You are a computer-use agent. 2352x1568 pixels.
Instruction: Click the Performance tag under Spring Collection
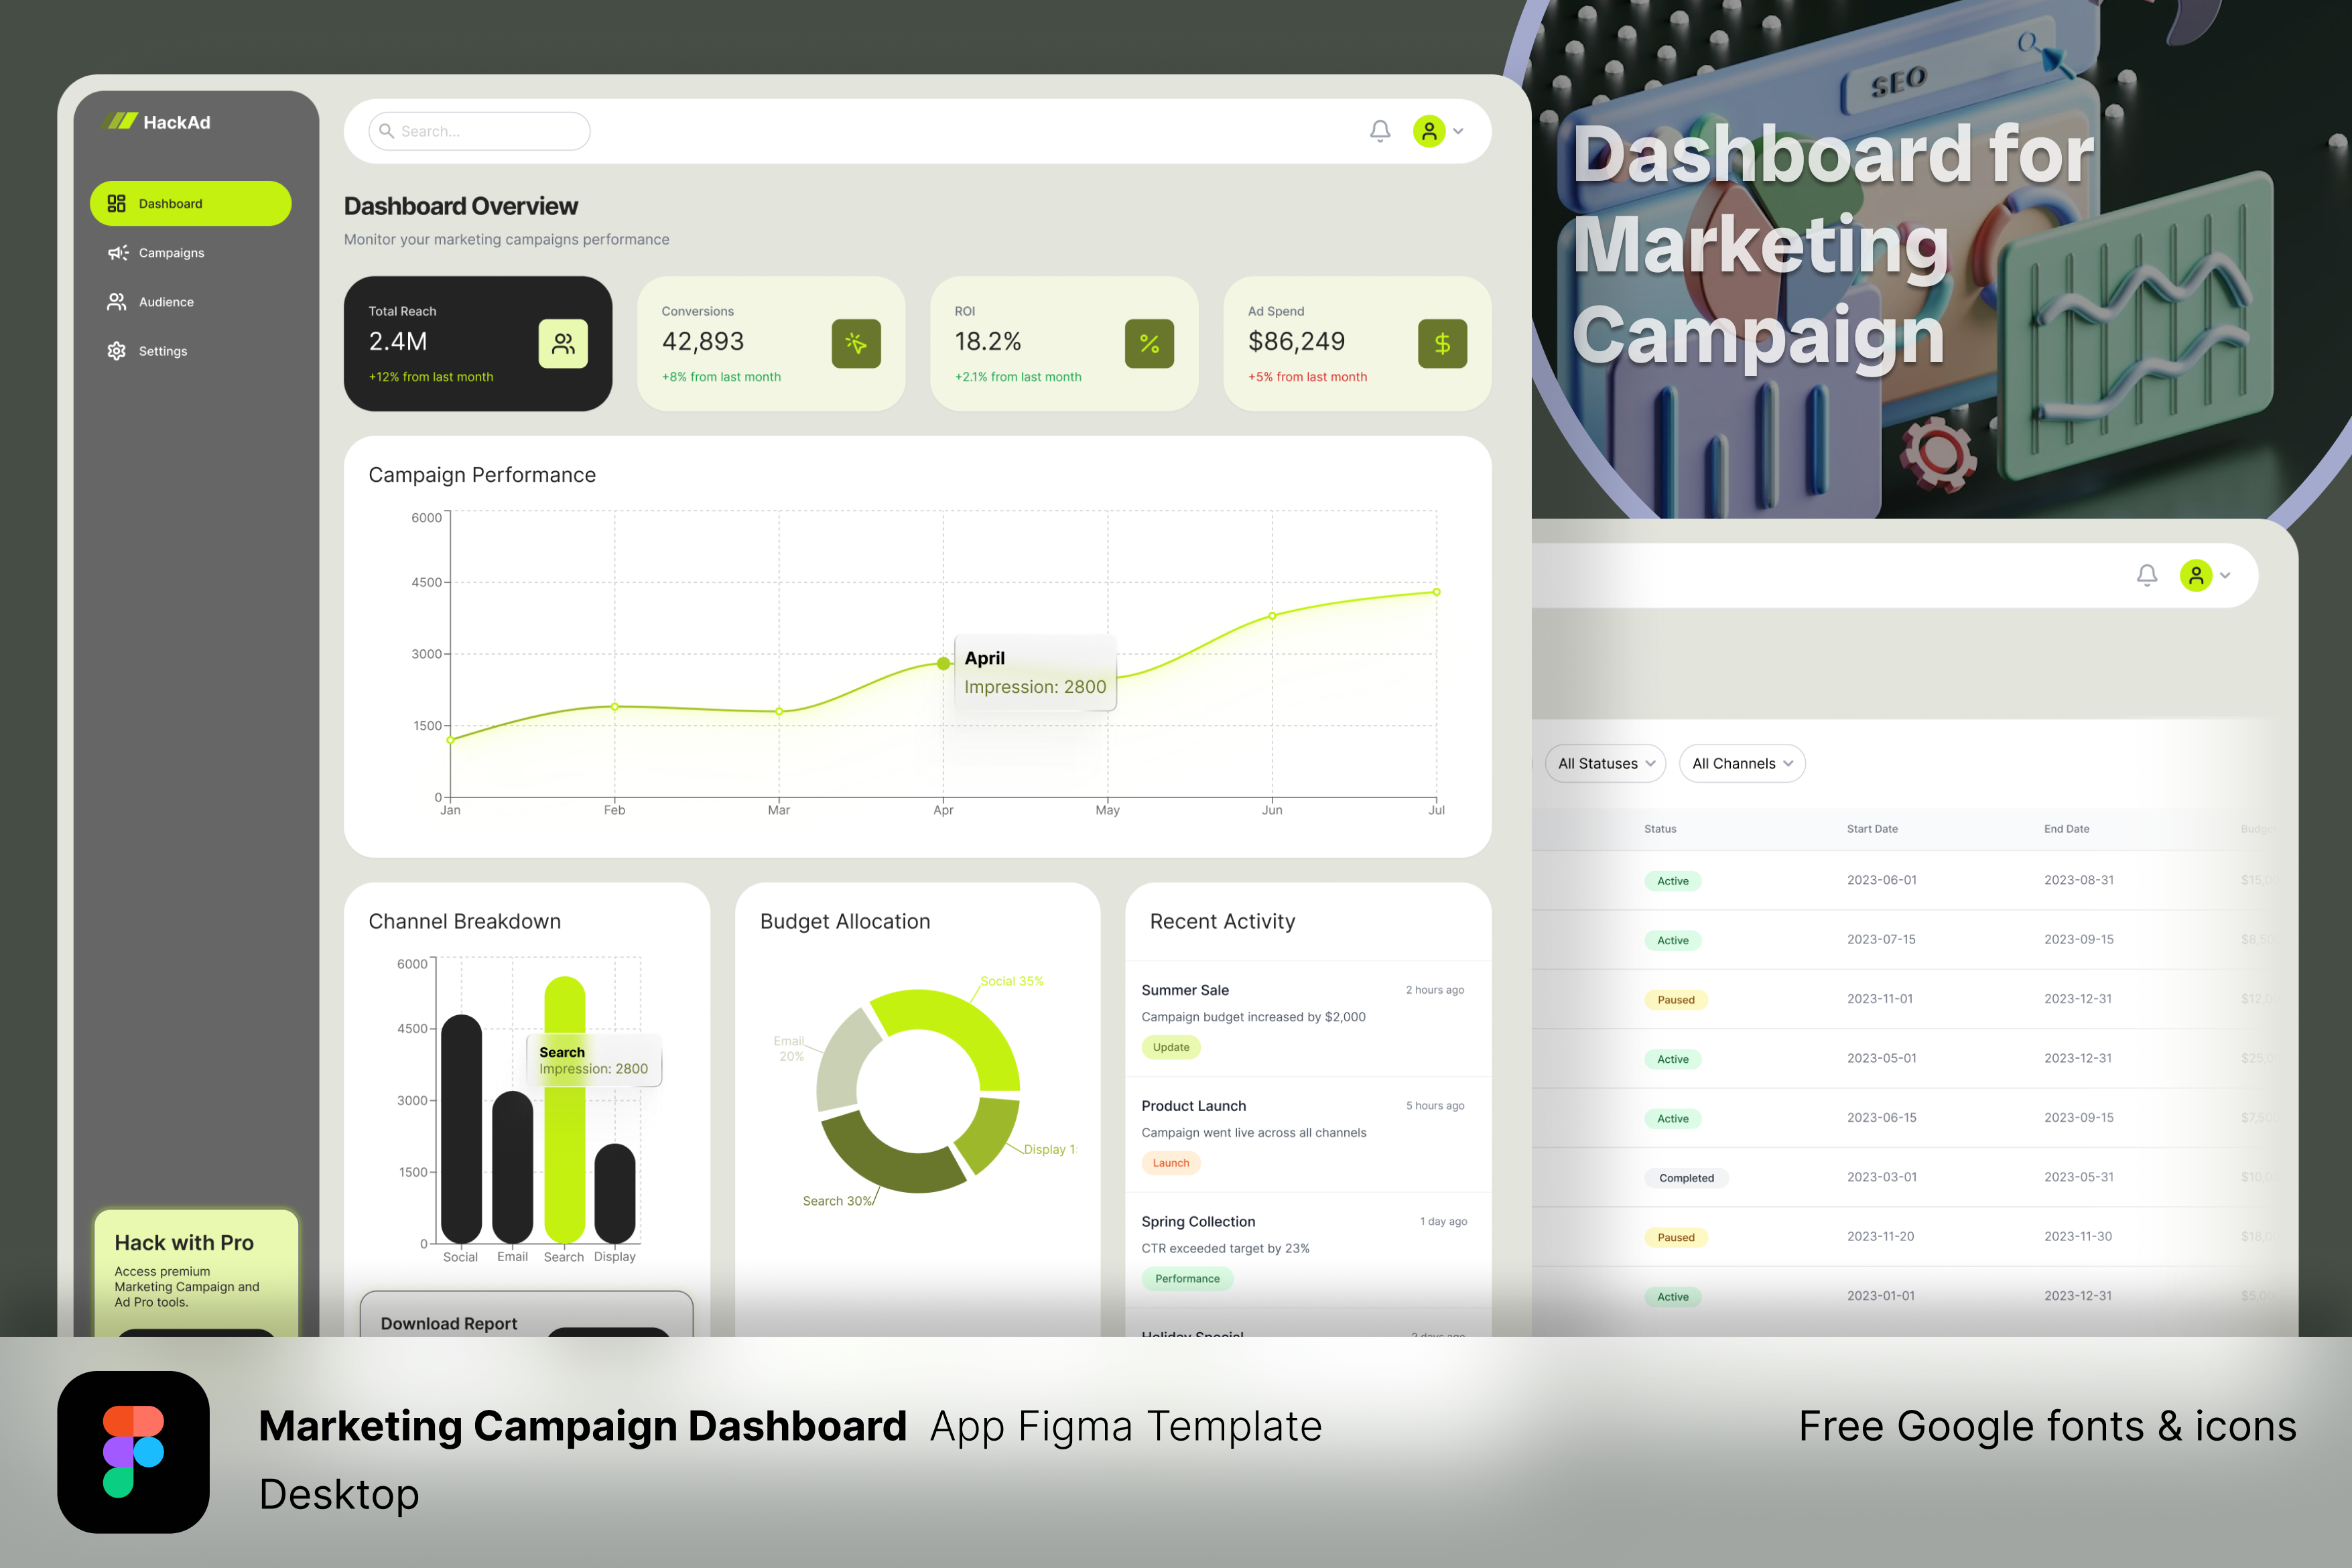[x=1187, y=1278]
